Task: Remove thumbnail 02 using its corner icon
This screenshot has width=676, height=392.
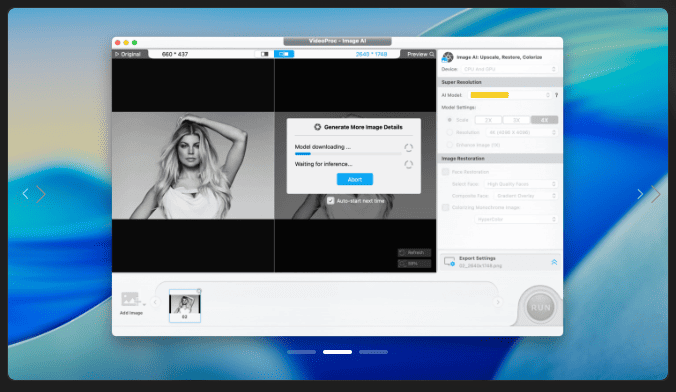Action: pos(199,291)
